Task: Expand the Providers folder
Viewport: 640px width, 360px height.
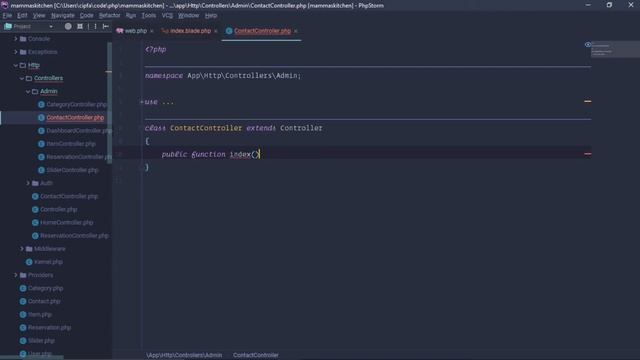Action: 16,275
